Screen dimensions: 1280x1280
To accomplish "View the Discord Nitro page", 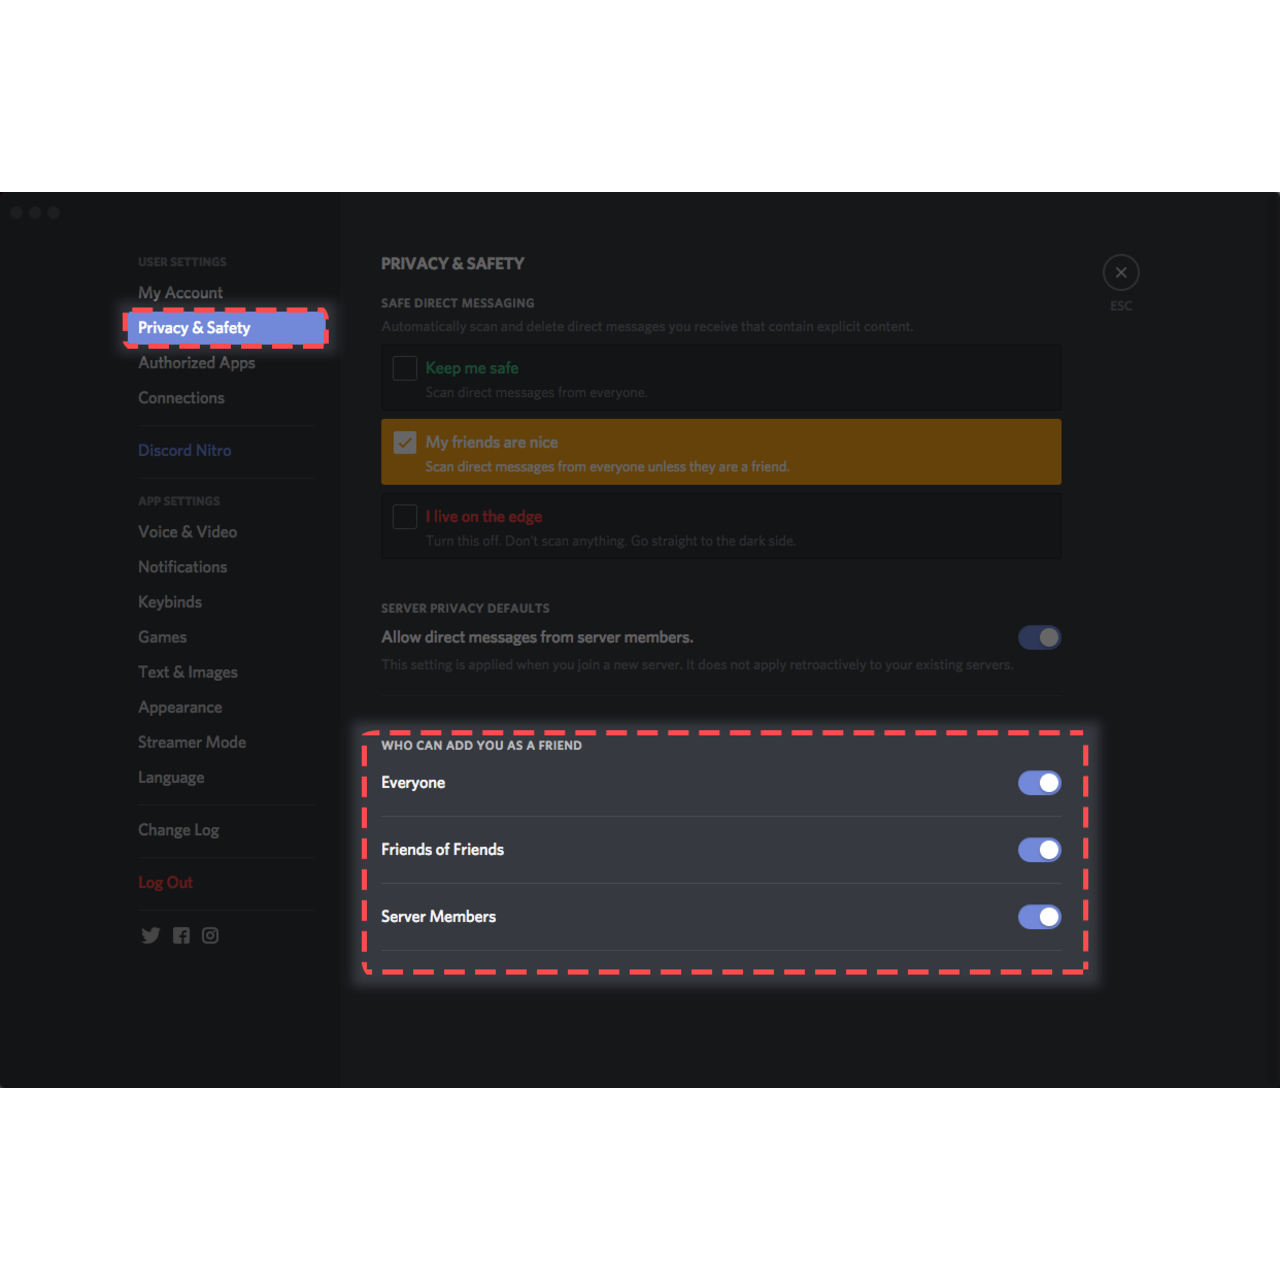I will 184,450.
